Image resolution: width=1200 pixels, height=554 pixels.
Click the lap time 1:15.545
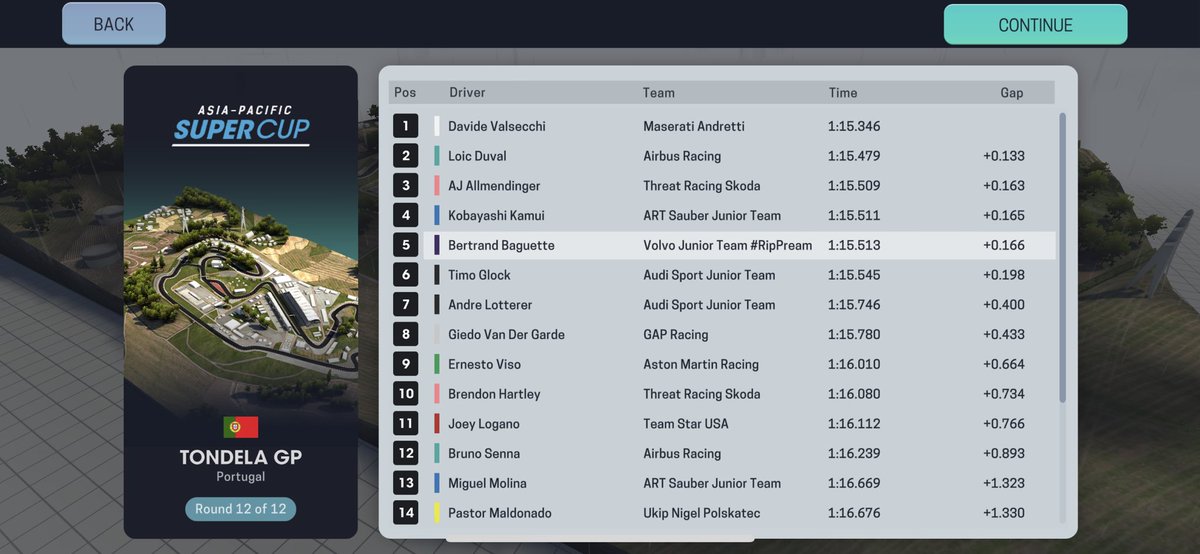854,275
